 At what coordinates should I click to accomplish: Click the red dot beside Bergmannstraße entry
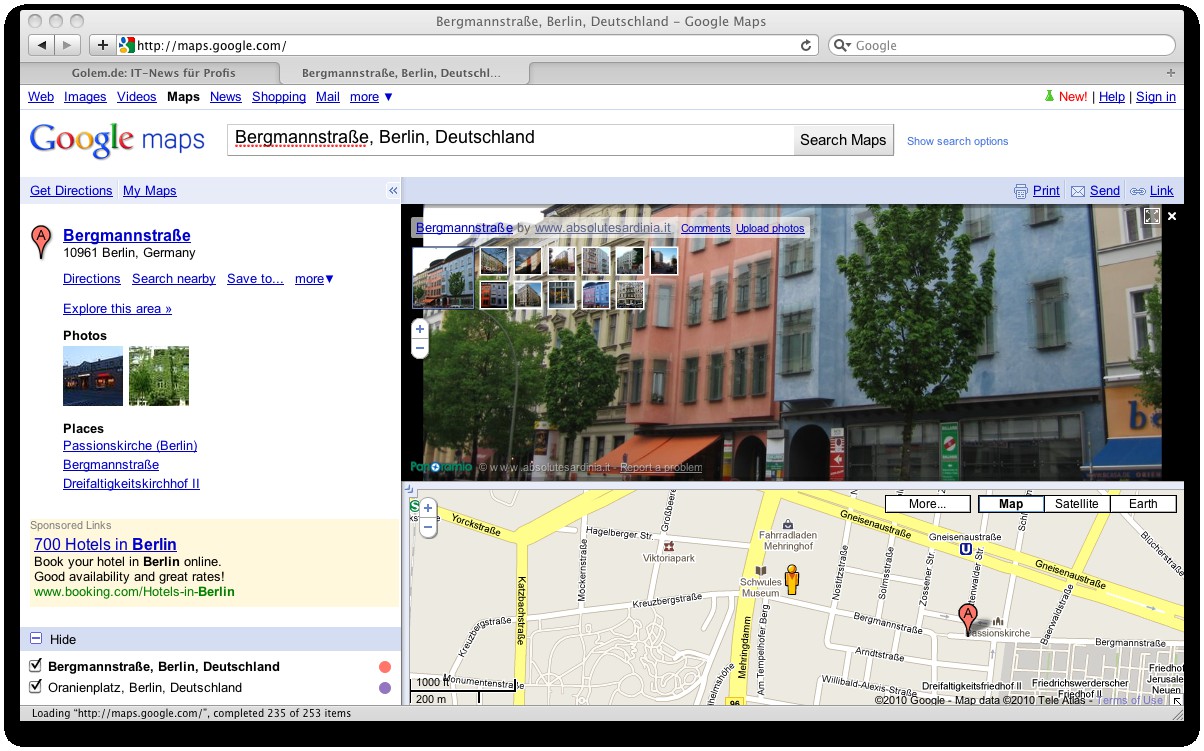pyautogui.click(x=384, y=666)
